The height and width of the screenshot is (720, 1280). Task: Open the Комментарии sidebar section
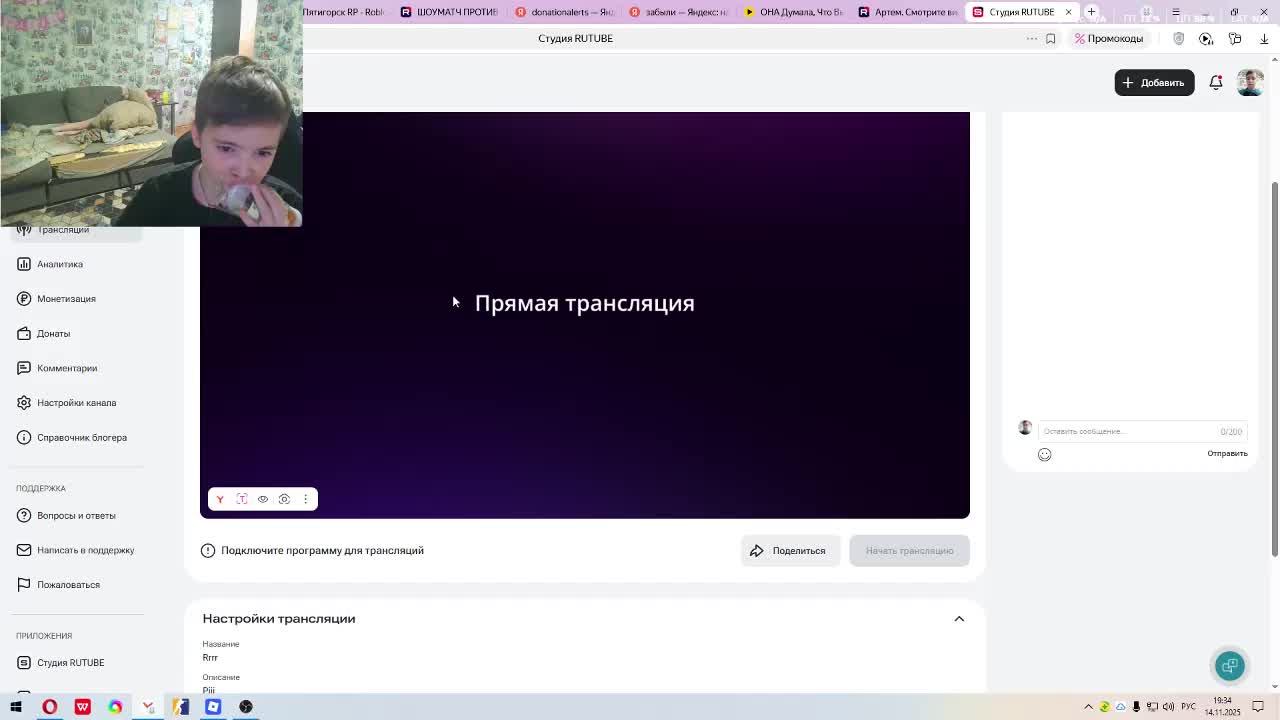[67, 368]
